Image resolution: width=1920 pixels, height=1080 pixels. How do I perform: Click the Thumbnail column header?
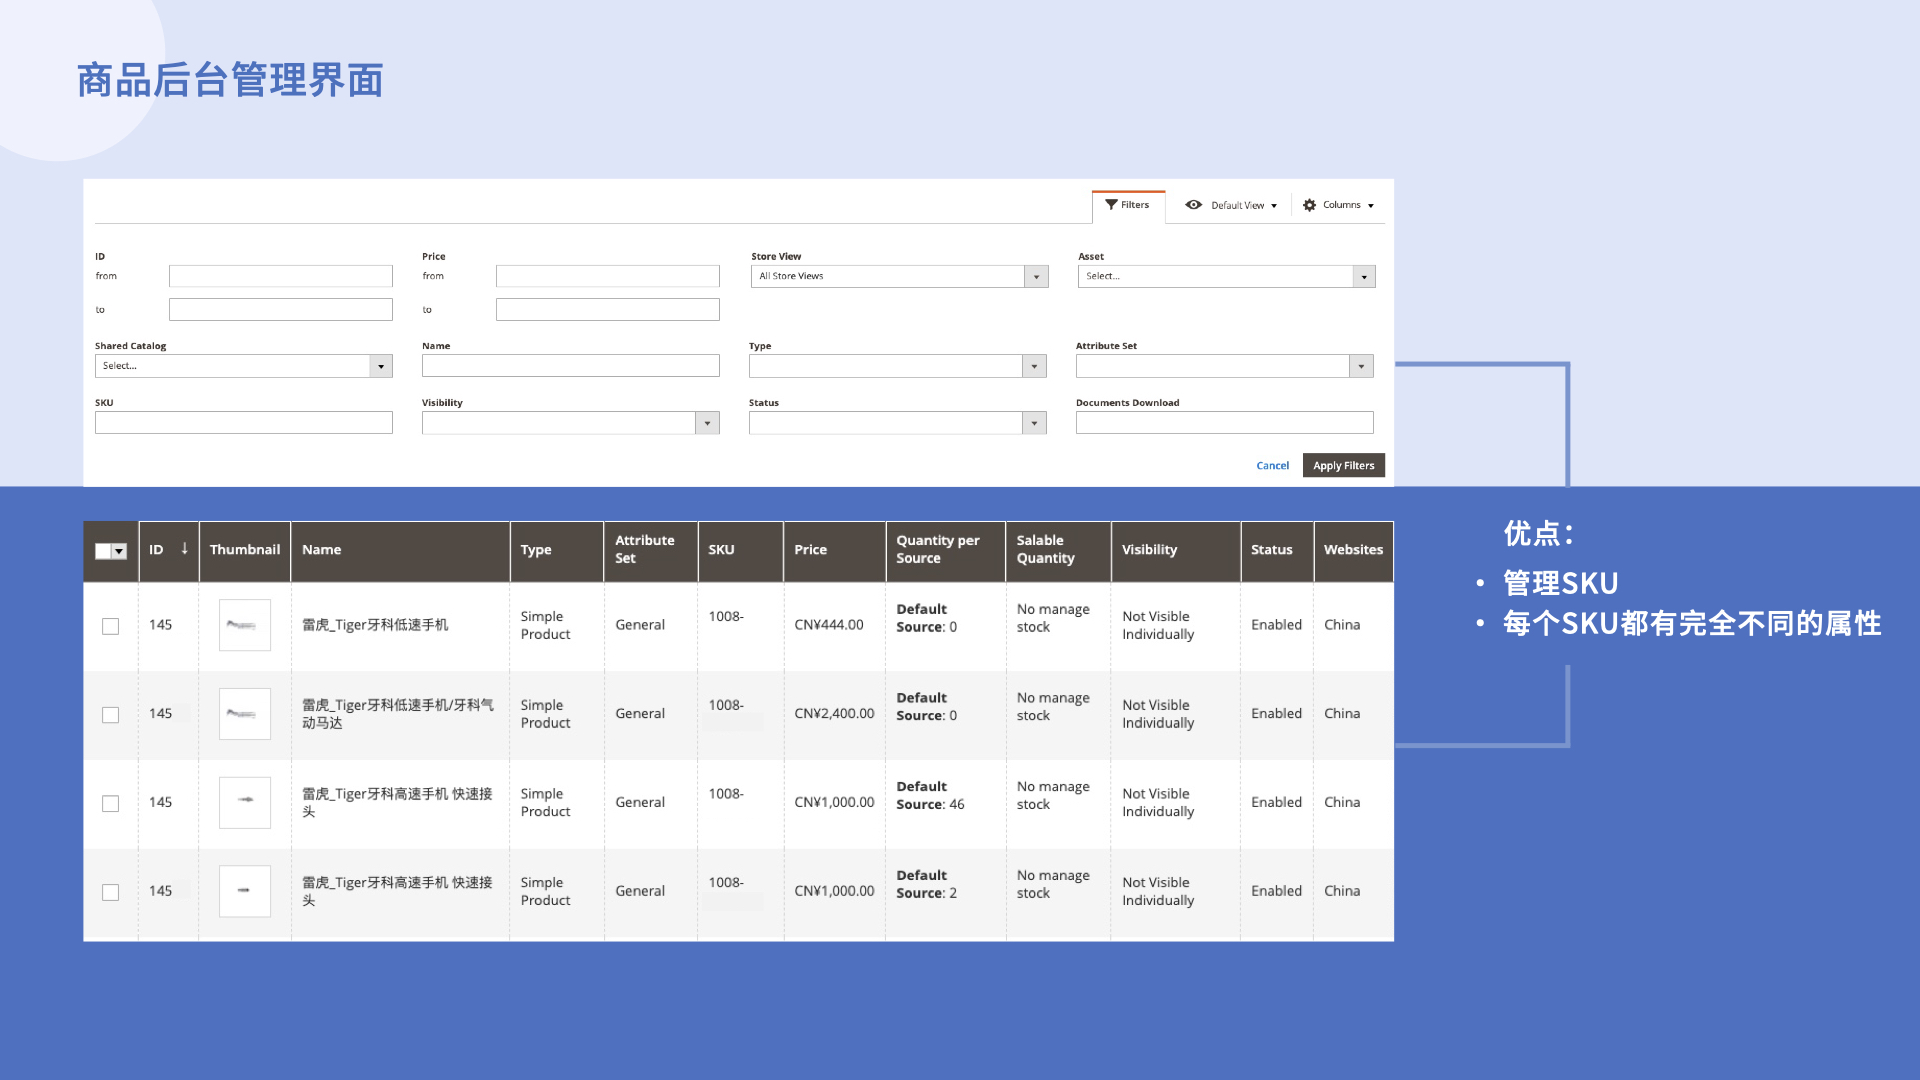tap(245, 550)
